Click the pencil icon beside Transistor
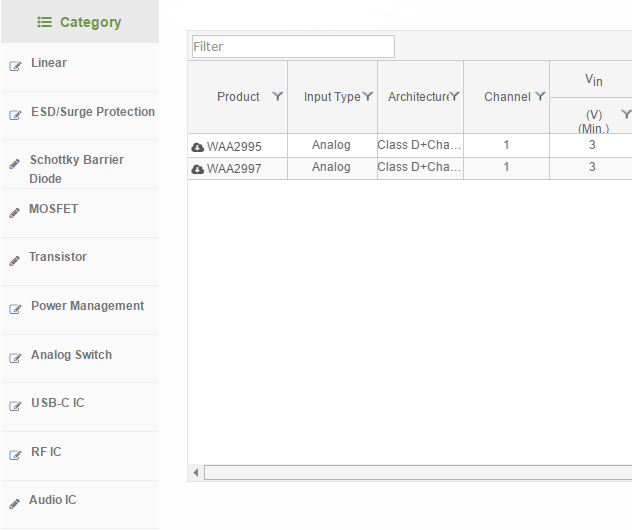This screenshot has height=530, width=632. coord(15,261)
